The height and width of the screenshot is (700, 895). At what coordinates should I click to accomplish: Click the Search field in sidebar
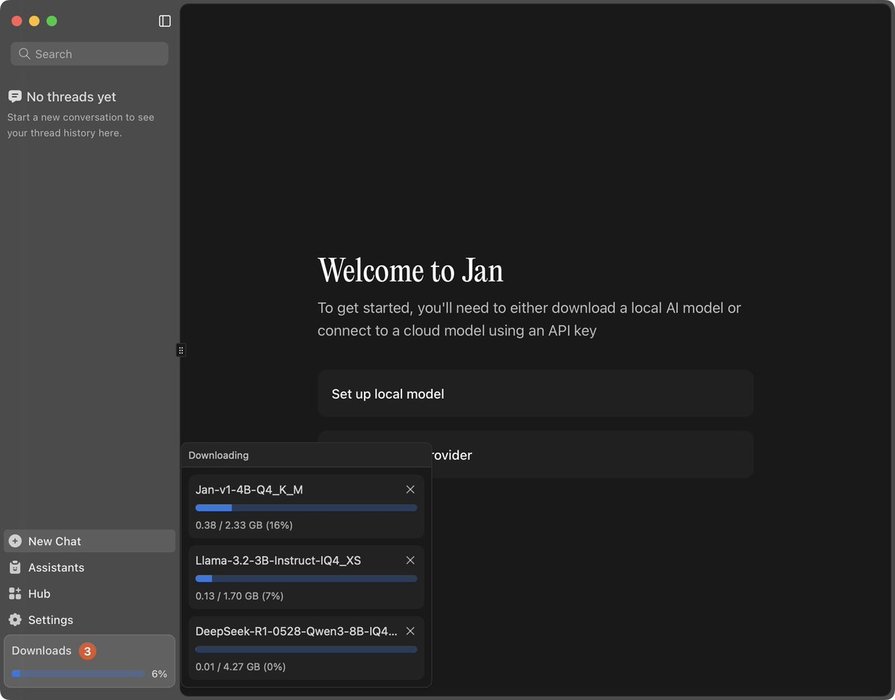90,54
